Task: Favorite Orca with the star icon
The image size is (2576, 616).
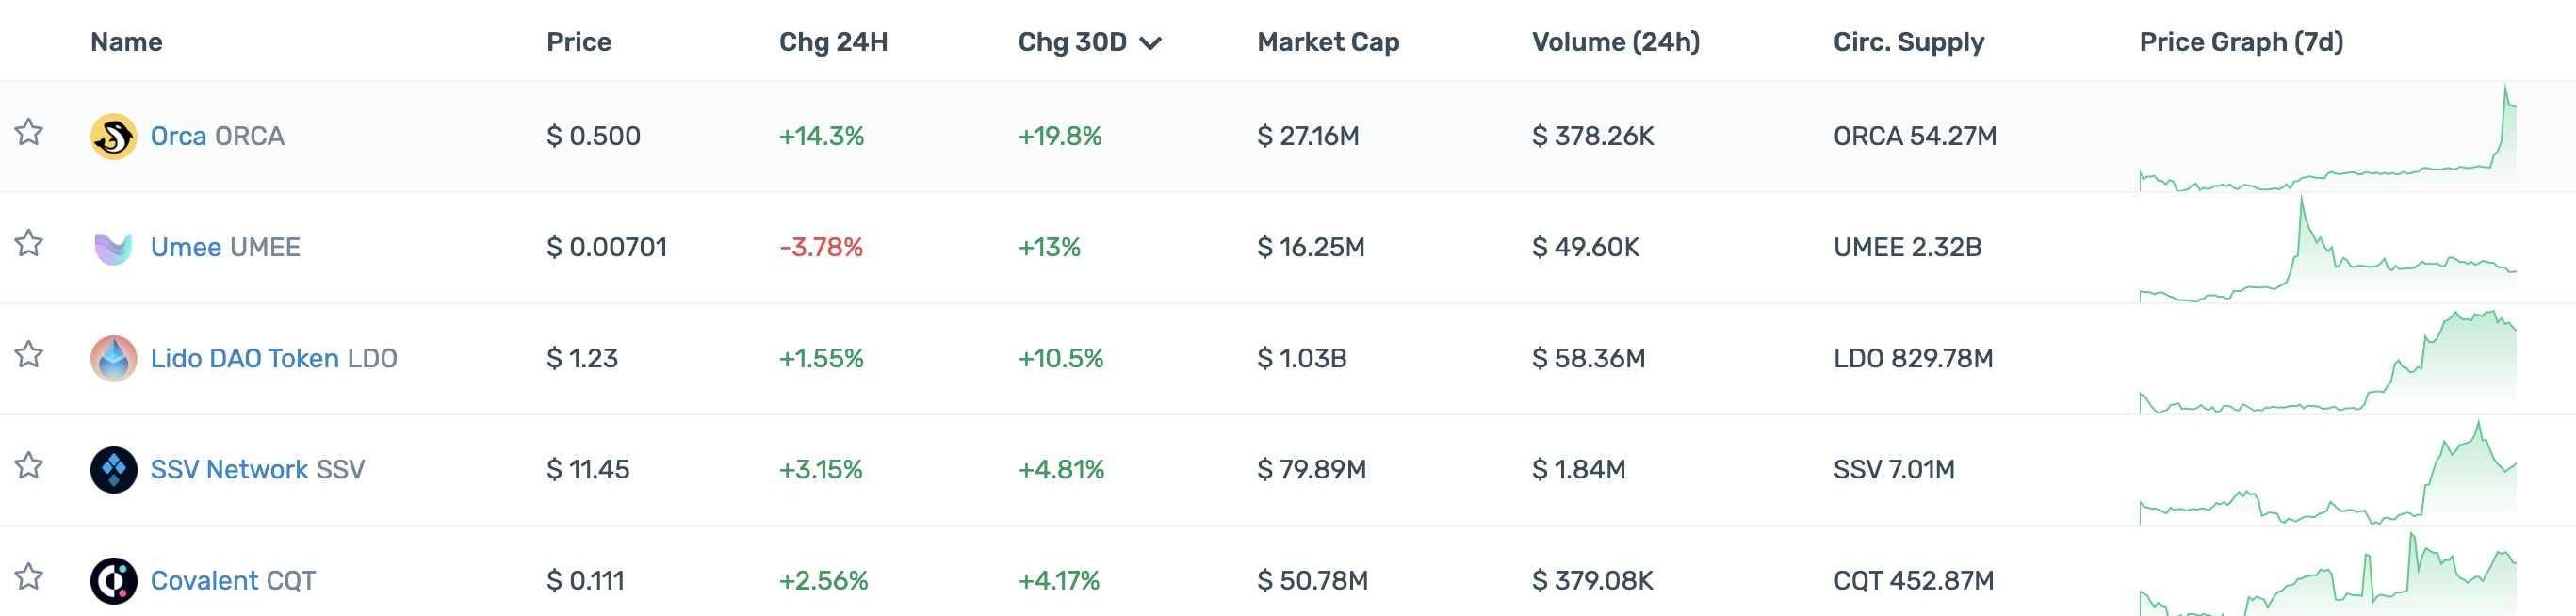Action: coord(29,132)
